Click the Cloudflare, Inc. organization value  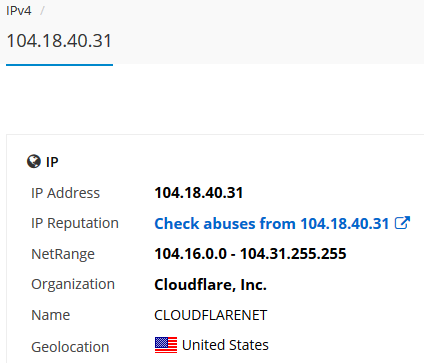210,285
